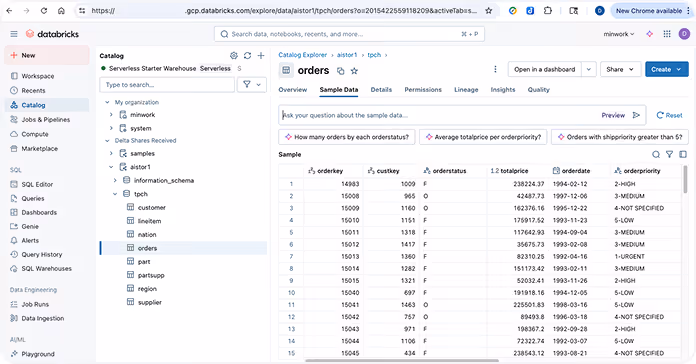Switch to the Quality tab
This screenshot has height=364, width=696.
[x=538, y=90]
